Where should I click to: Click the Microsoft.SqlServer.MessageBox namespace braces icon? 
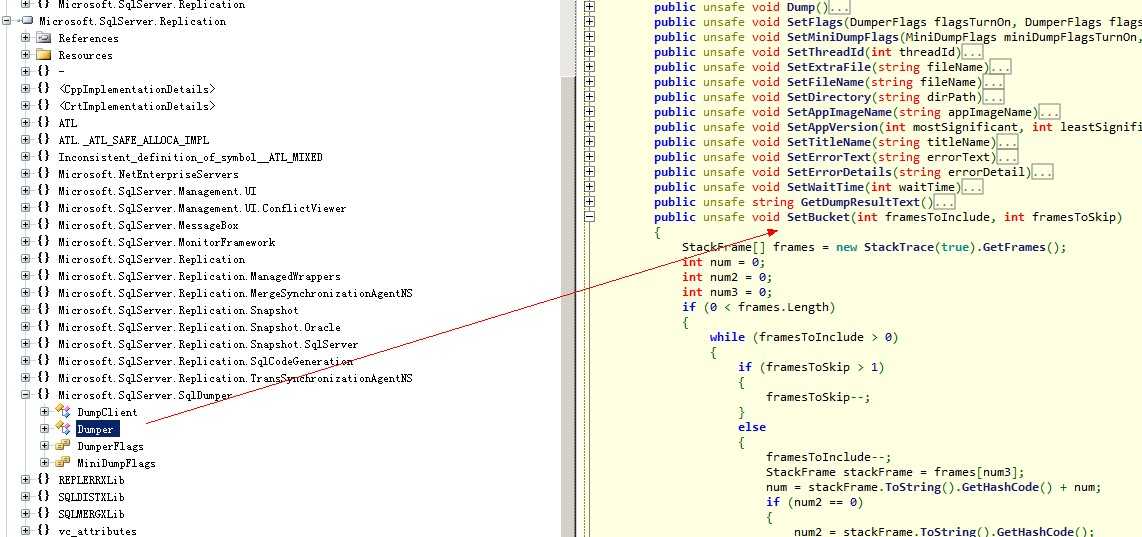pyautogui.click(x=44, y=225)
